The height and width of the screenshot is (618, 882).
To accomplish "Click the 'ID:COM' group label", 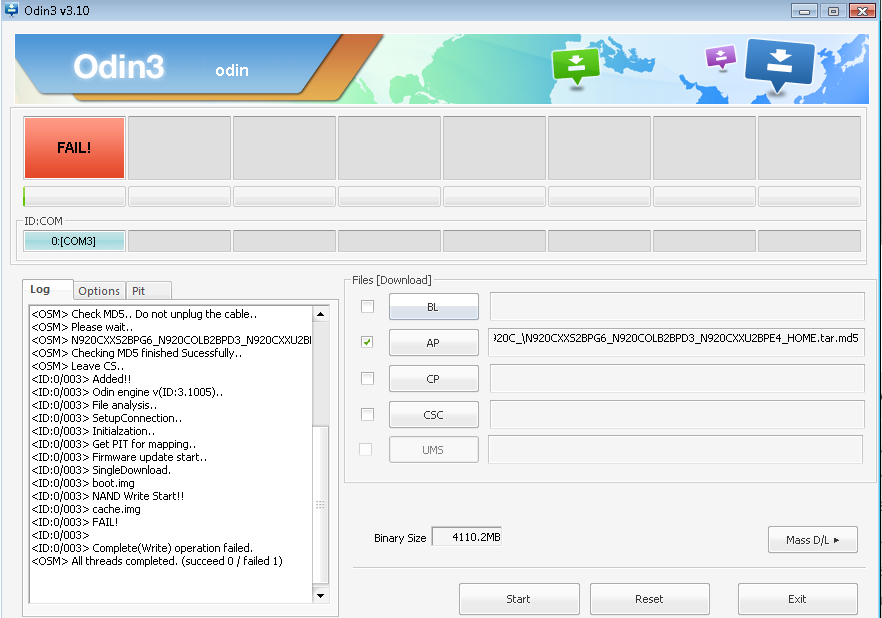I will (x=43, y=221).
